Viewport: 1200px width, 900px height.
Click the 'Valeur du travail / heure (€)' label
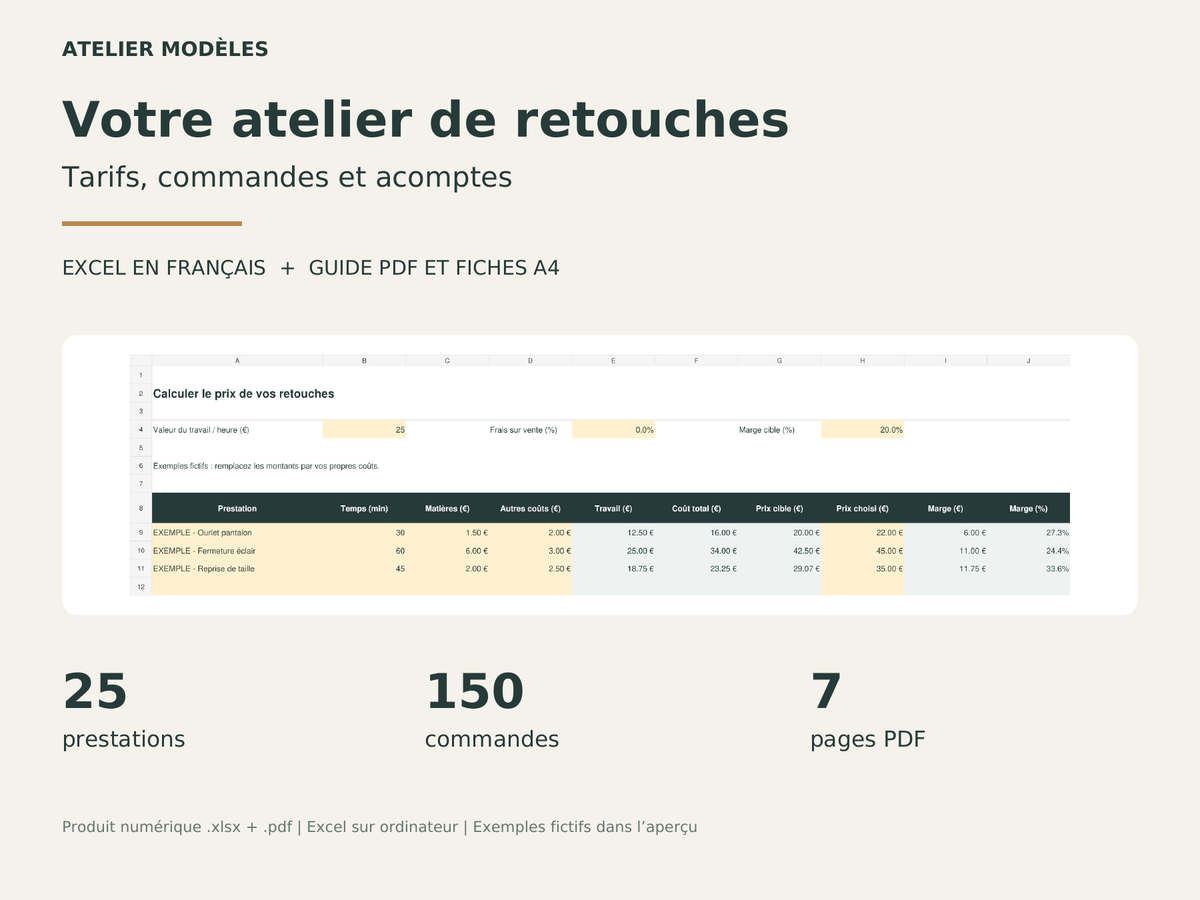coord(201,430)
